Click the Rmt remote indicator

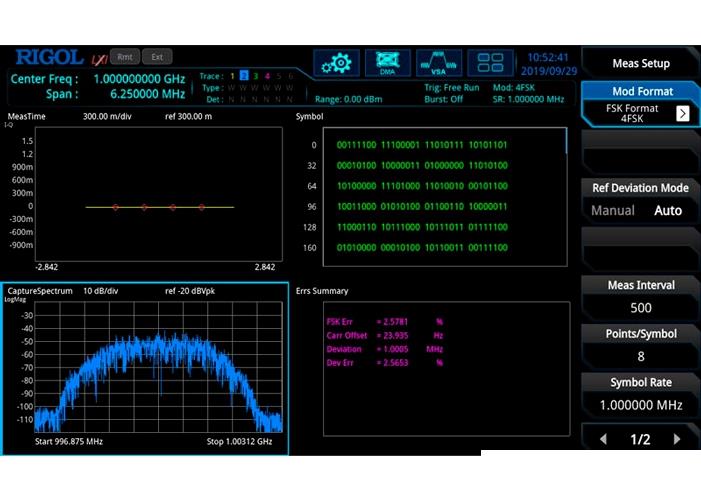[x=125, y=57]
